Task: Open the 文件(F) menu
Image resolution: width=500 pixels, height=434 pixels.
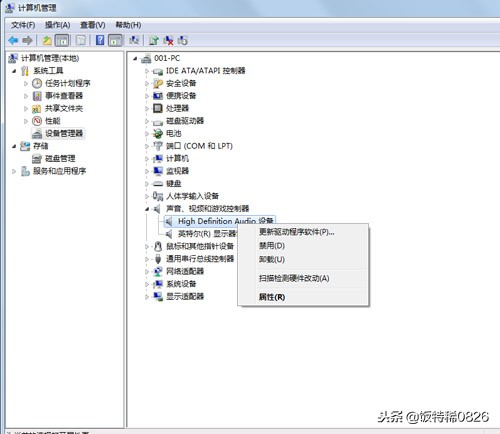Action: coord(23,25)
